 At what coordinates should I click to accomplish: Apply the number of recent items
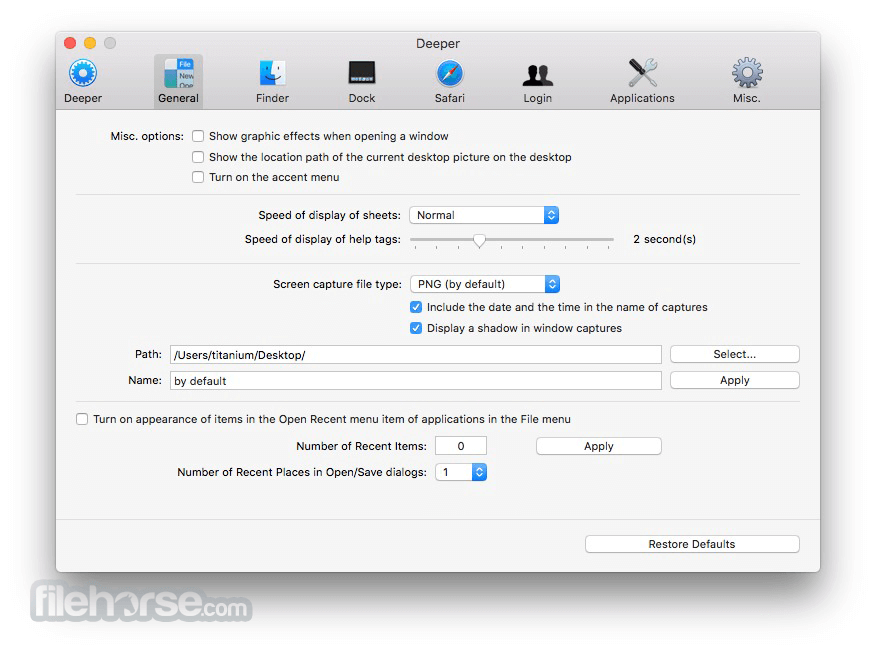[x=599, y=446]
